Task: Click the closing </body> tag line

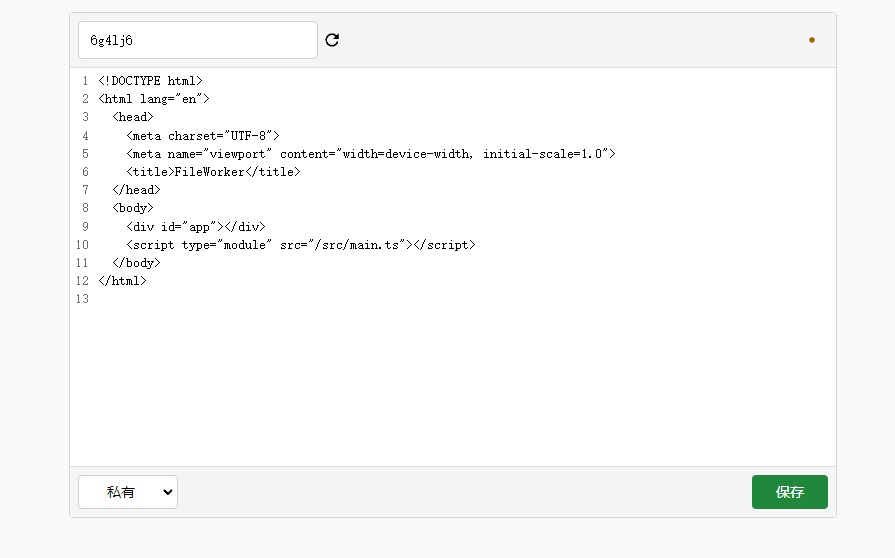Action: [136, 263]
